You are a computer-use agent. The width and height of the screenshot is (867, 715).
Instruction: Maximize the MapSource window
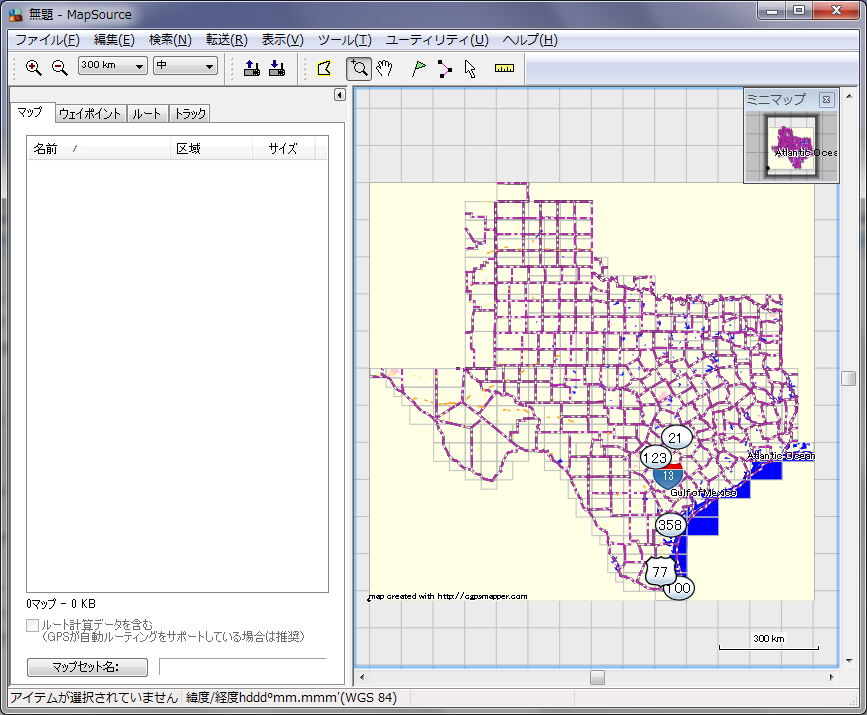pyautogui.click(x=799, y=11)
